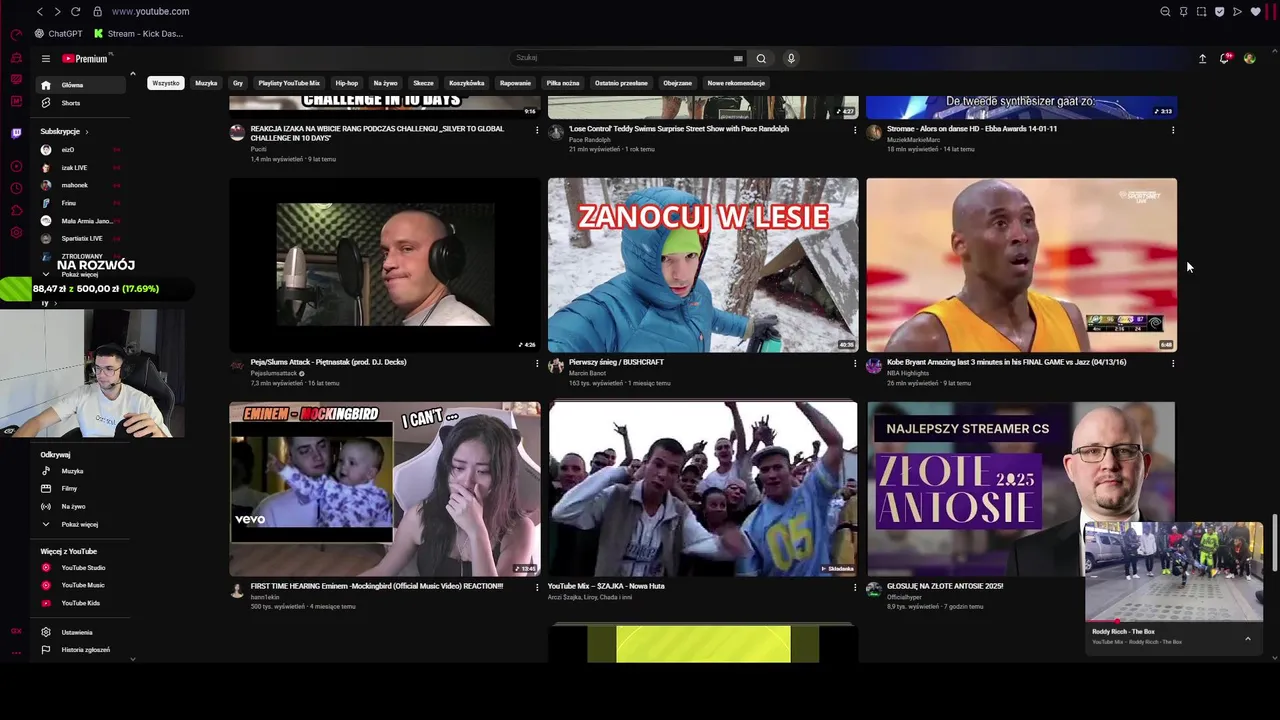Open Filmy in the Odkrywaj section
Viewport: 1280px width, 720px height.
pos(68,488)
